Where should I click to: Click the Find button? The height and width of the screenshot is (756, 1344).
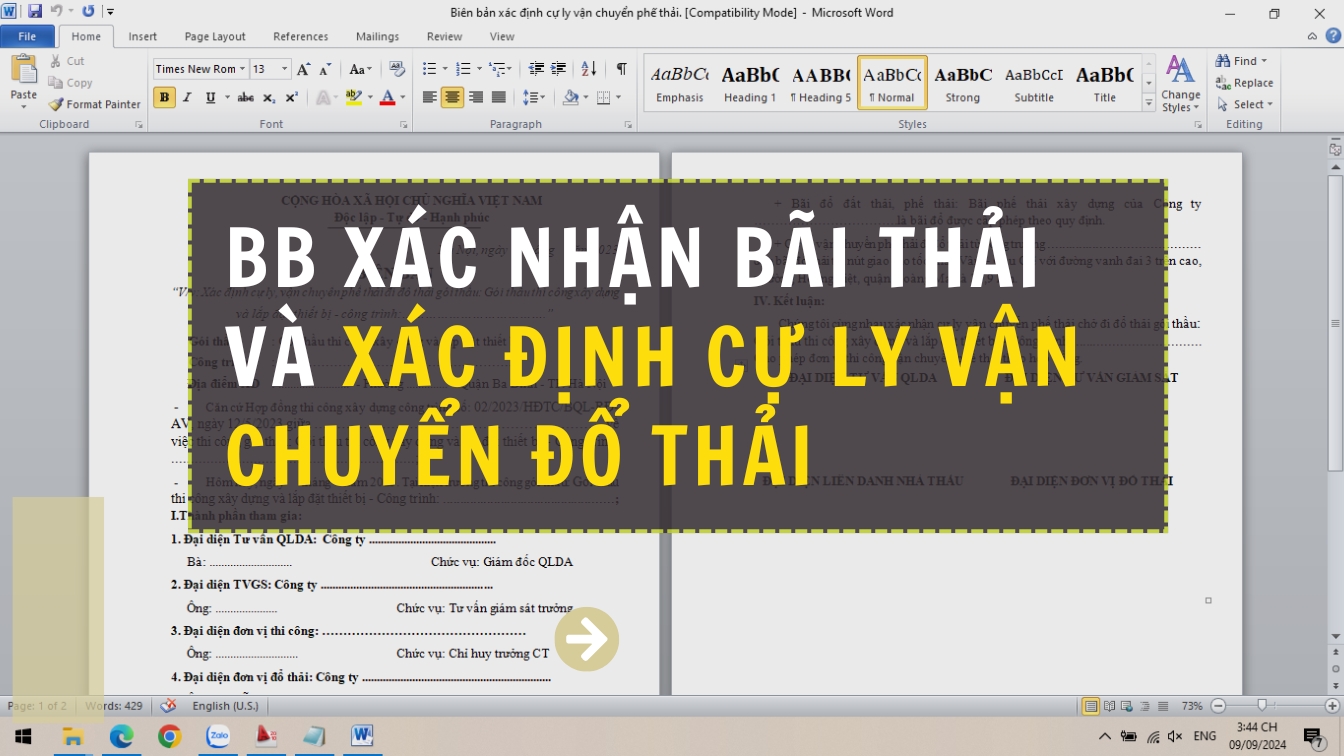pyautogui.click(x=1241, y=61)
